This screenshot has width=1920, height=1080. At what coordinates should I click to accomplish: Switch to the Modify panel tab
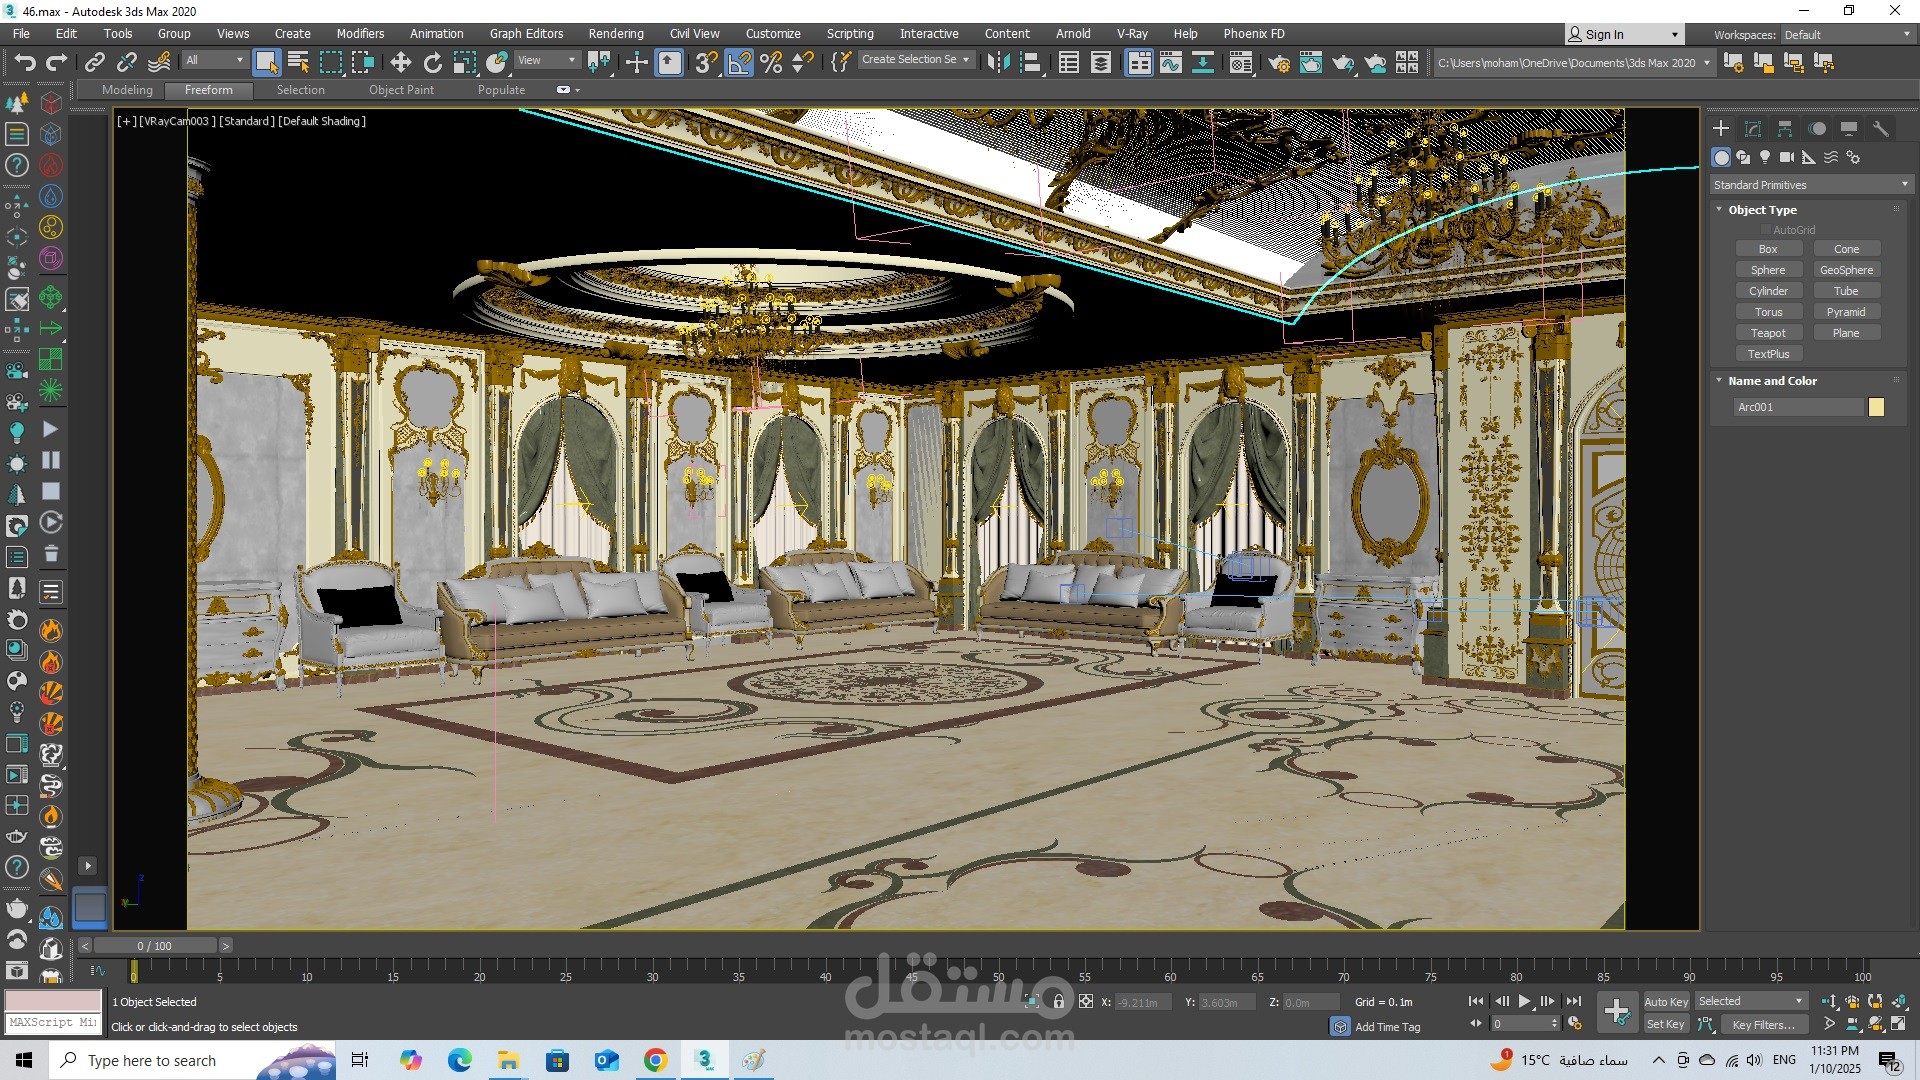point(1752,129)
